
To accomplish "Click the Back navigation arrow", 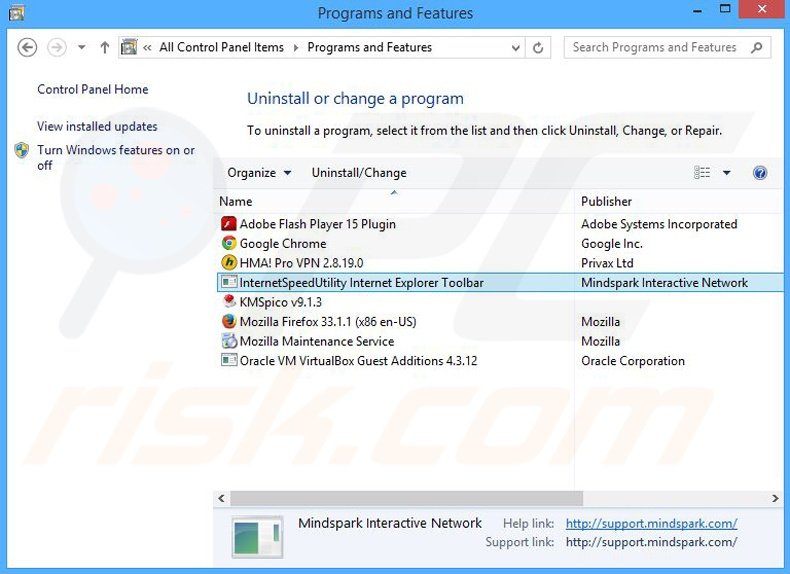I will [27, 48].
